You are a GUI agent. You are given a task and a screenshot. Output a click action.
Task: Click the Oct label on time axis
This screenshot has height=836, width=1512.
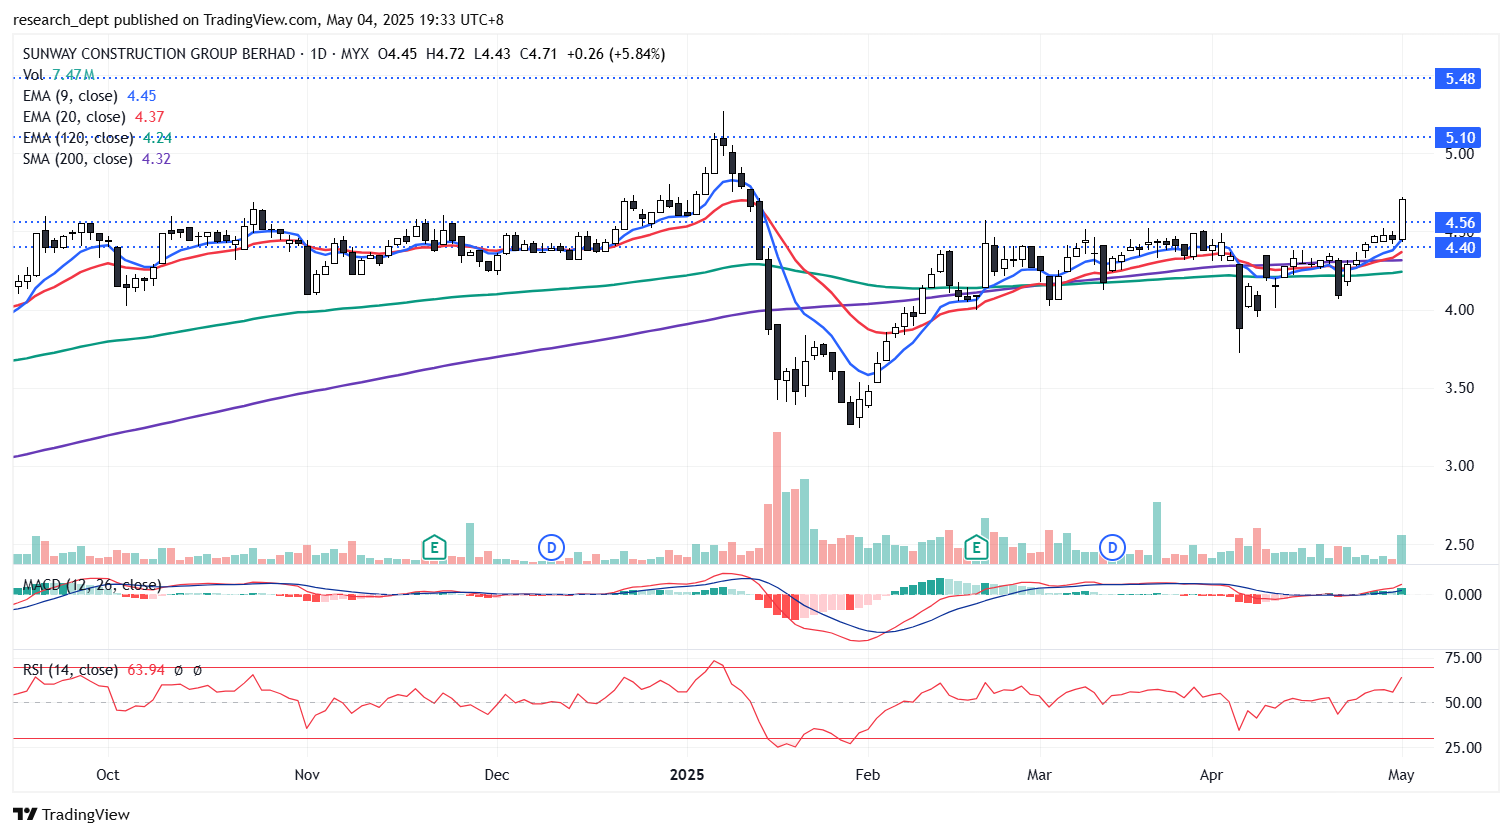[x=107, y=775]
